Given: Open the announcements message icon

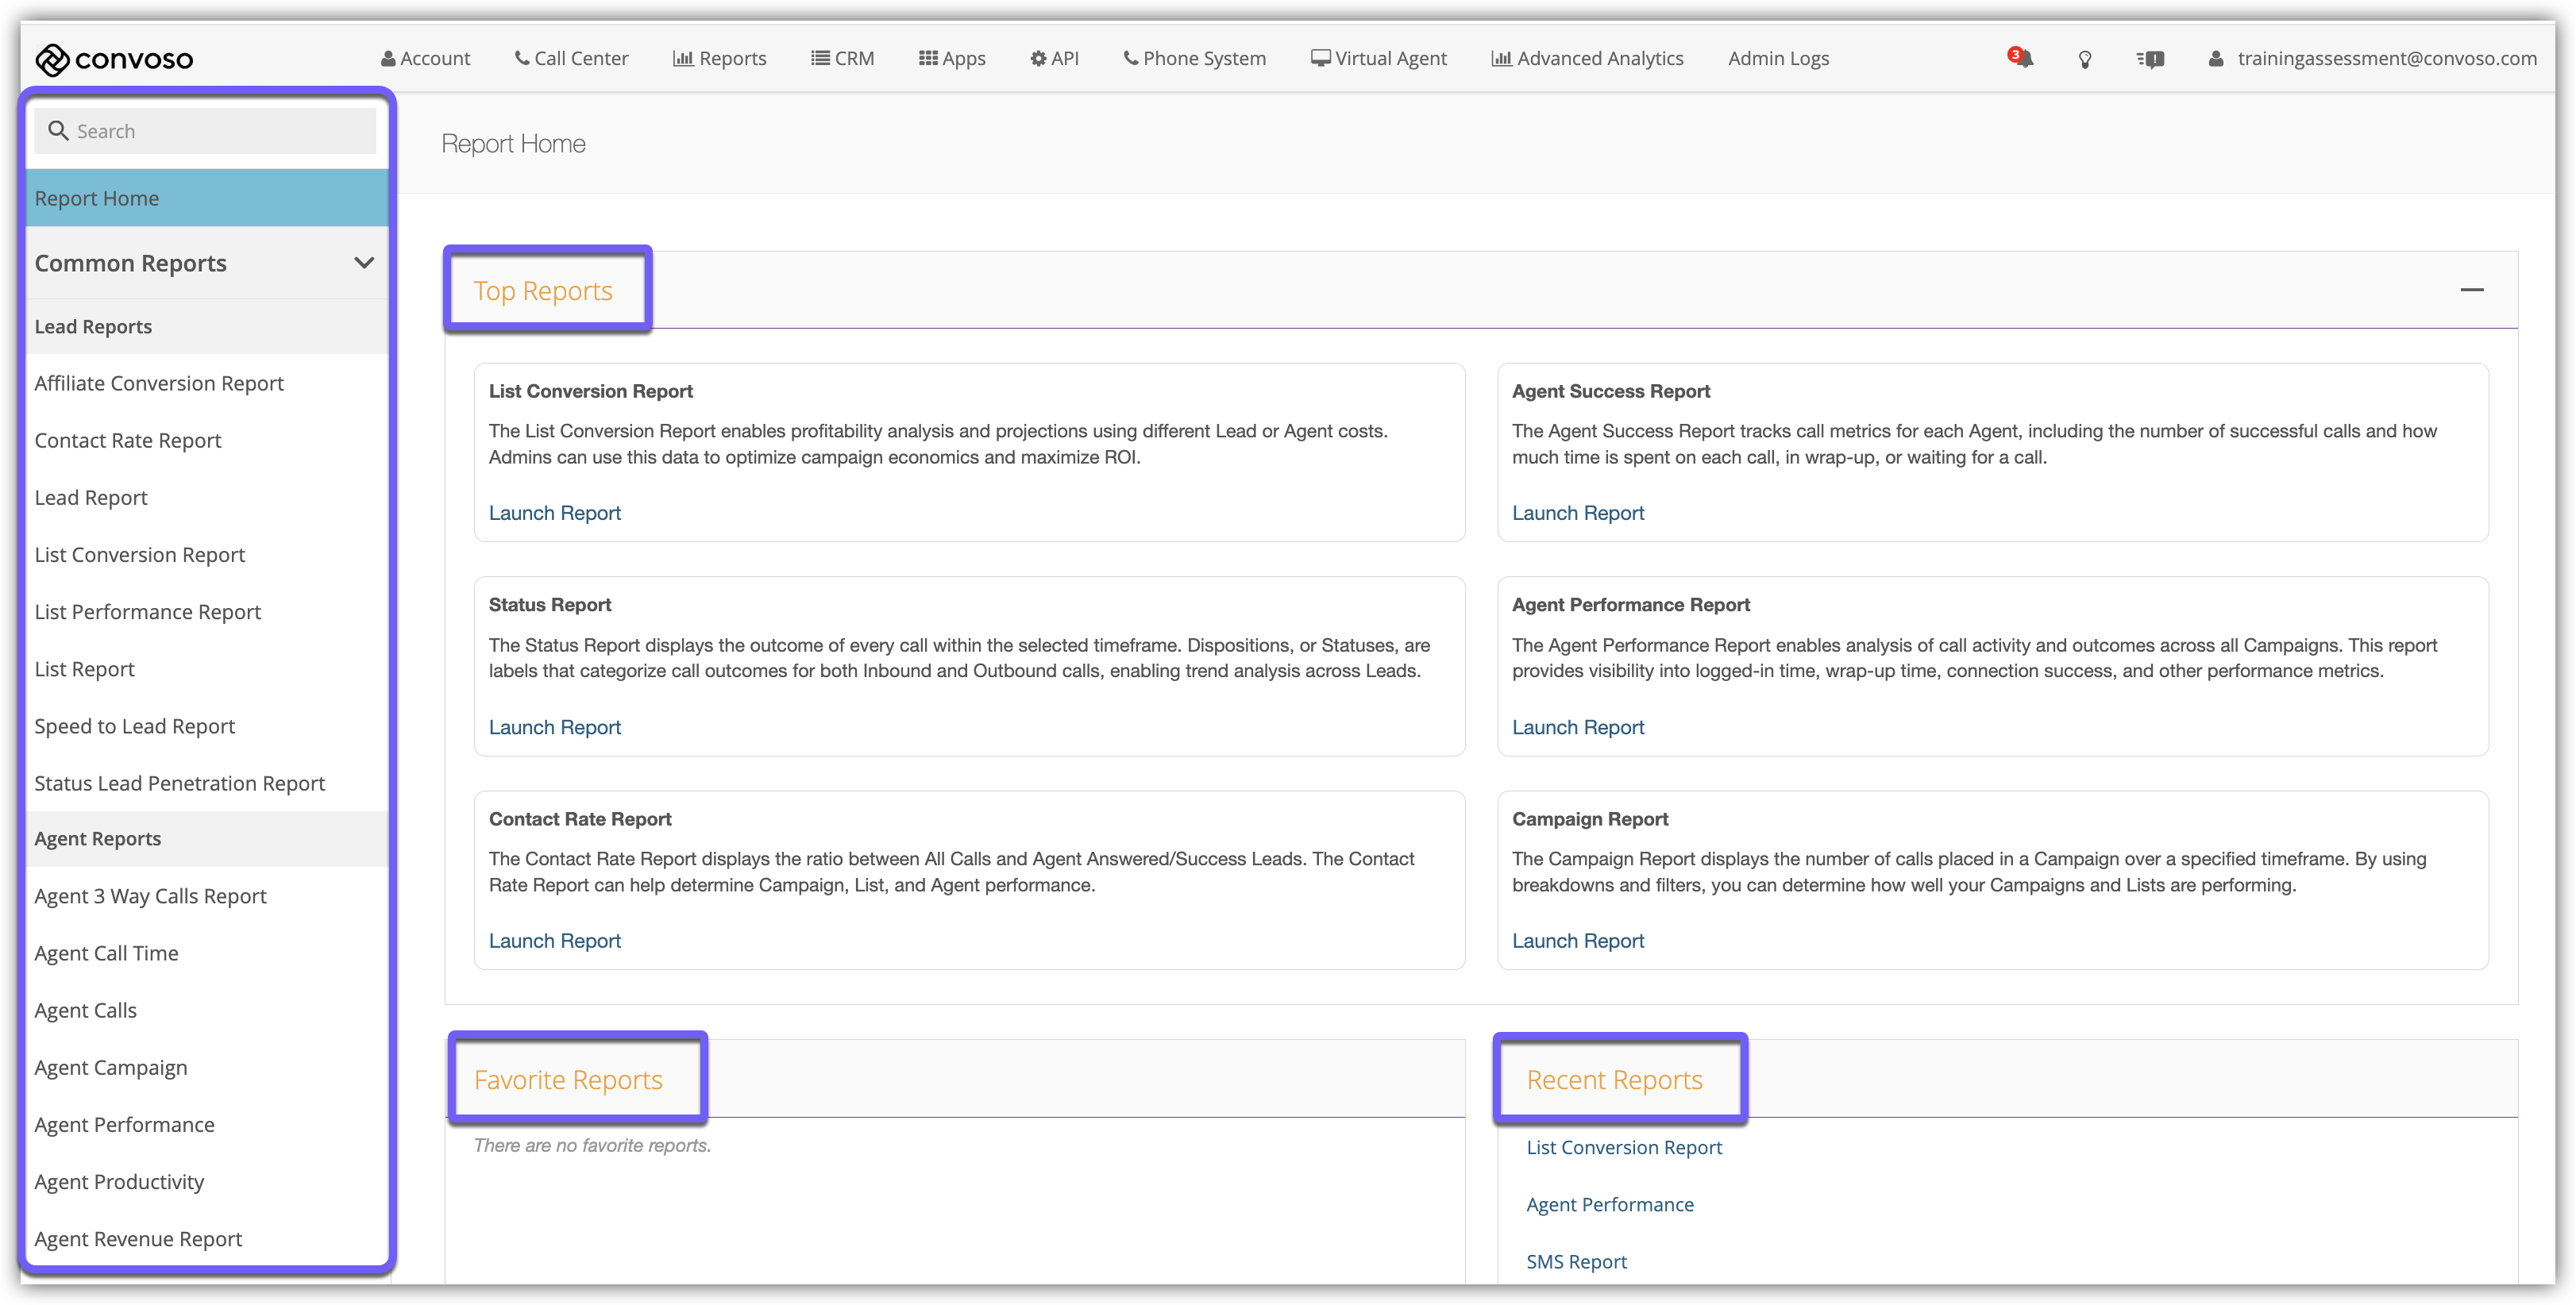Looking at the screenshot, I should click(x=2151, y=59).
